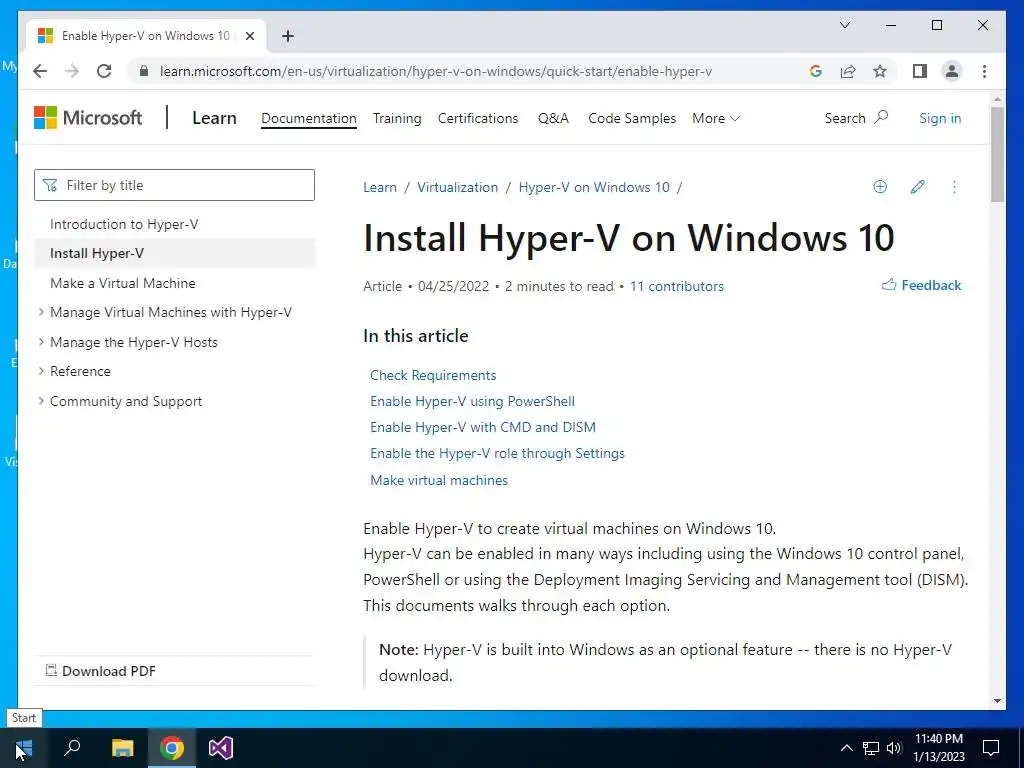Click Sign in
1024x768 pixels.
point(940,118)
